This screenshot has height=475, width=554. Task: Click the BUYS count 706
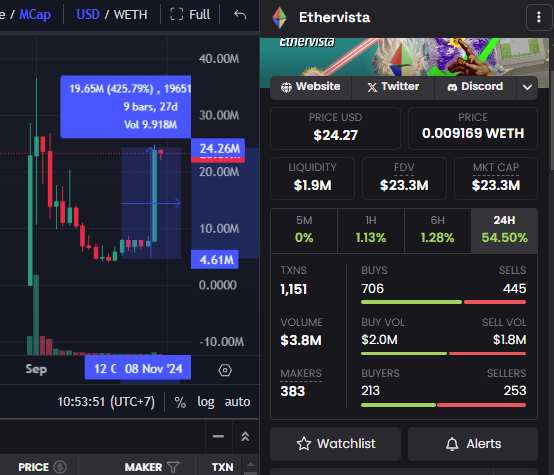372,289
